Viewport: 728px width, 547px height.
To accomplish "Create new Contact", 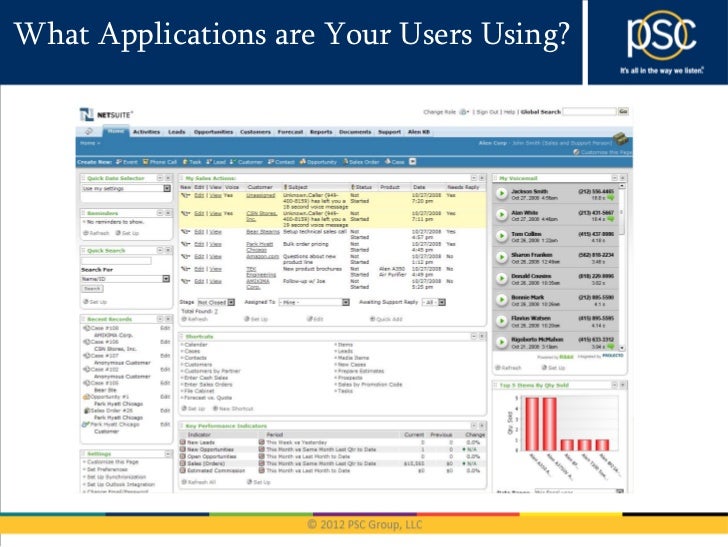I will (281, 162).
